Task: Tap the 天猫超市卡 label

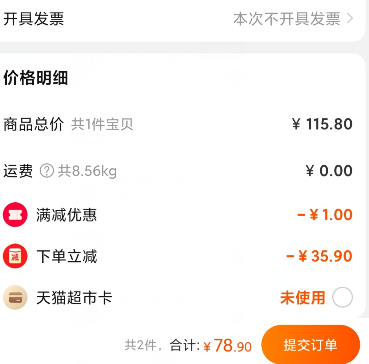Action: 74,298
